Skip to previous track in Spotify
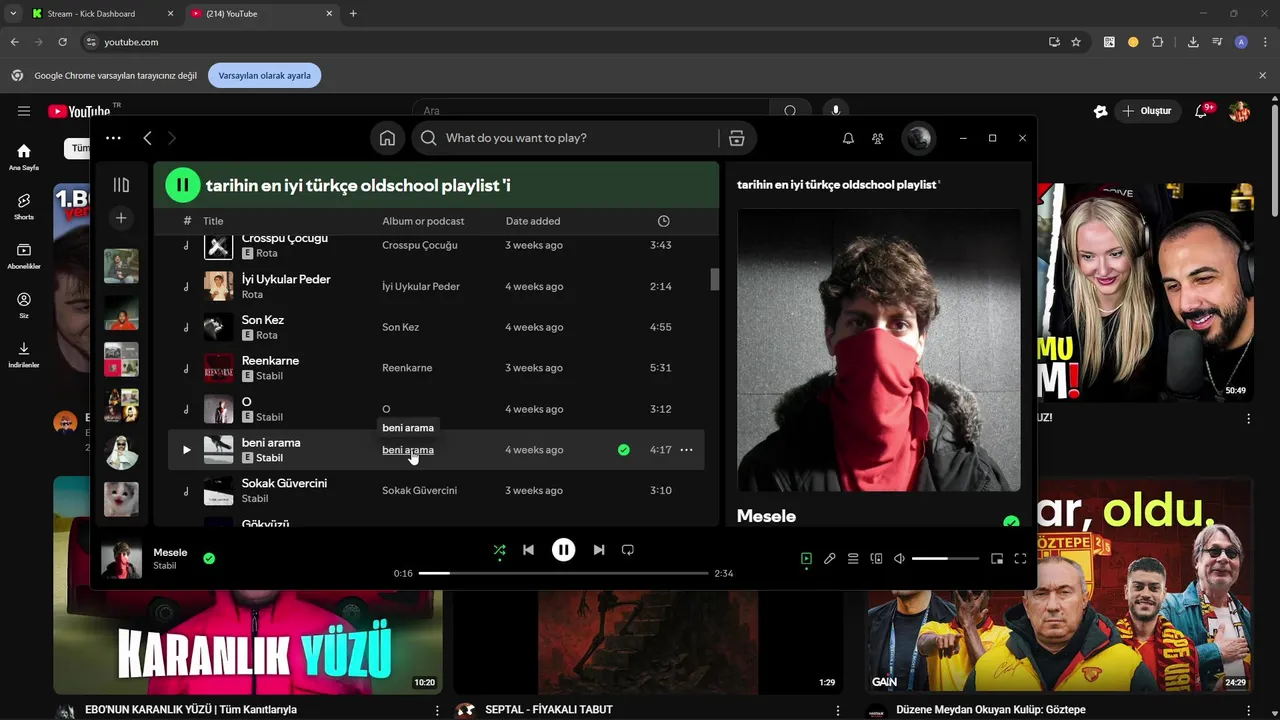Viewport: 1280px width, 720px height. pos(528,550)
